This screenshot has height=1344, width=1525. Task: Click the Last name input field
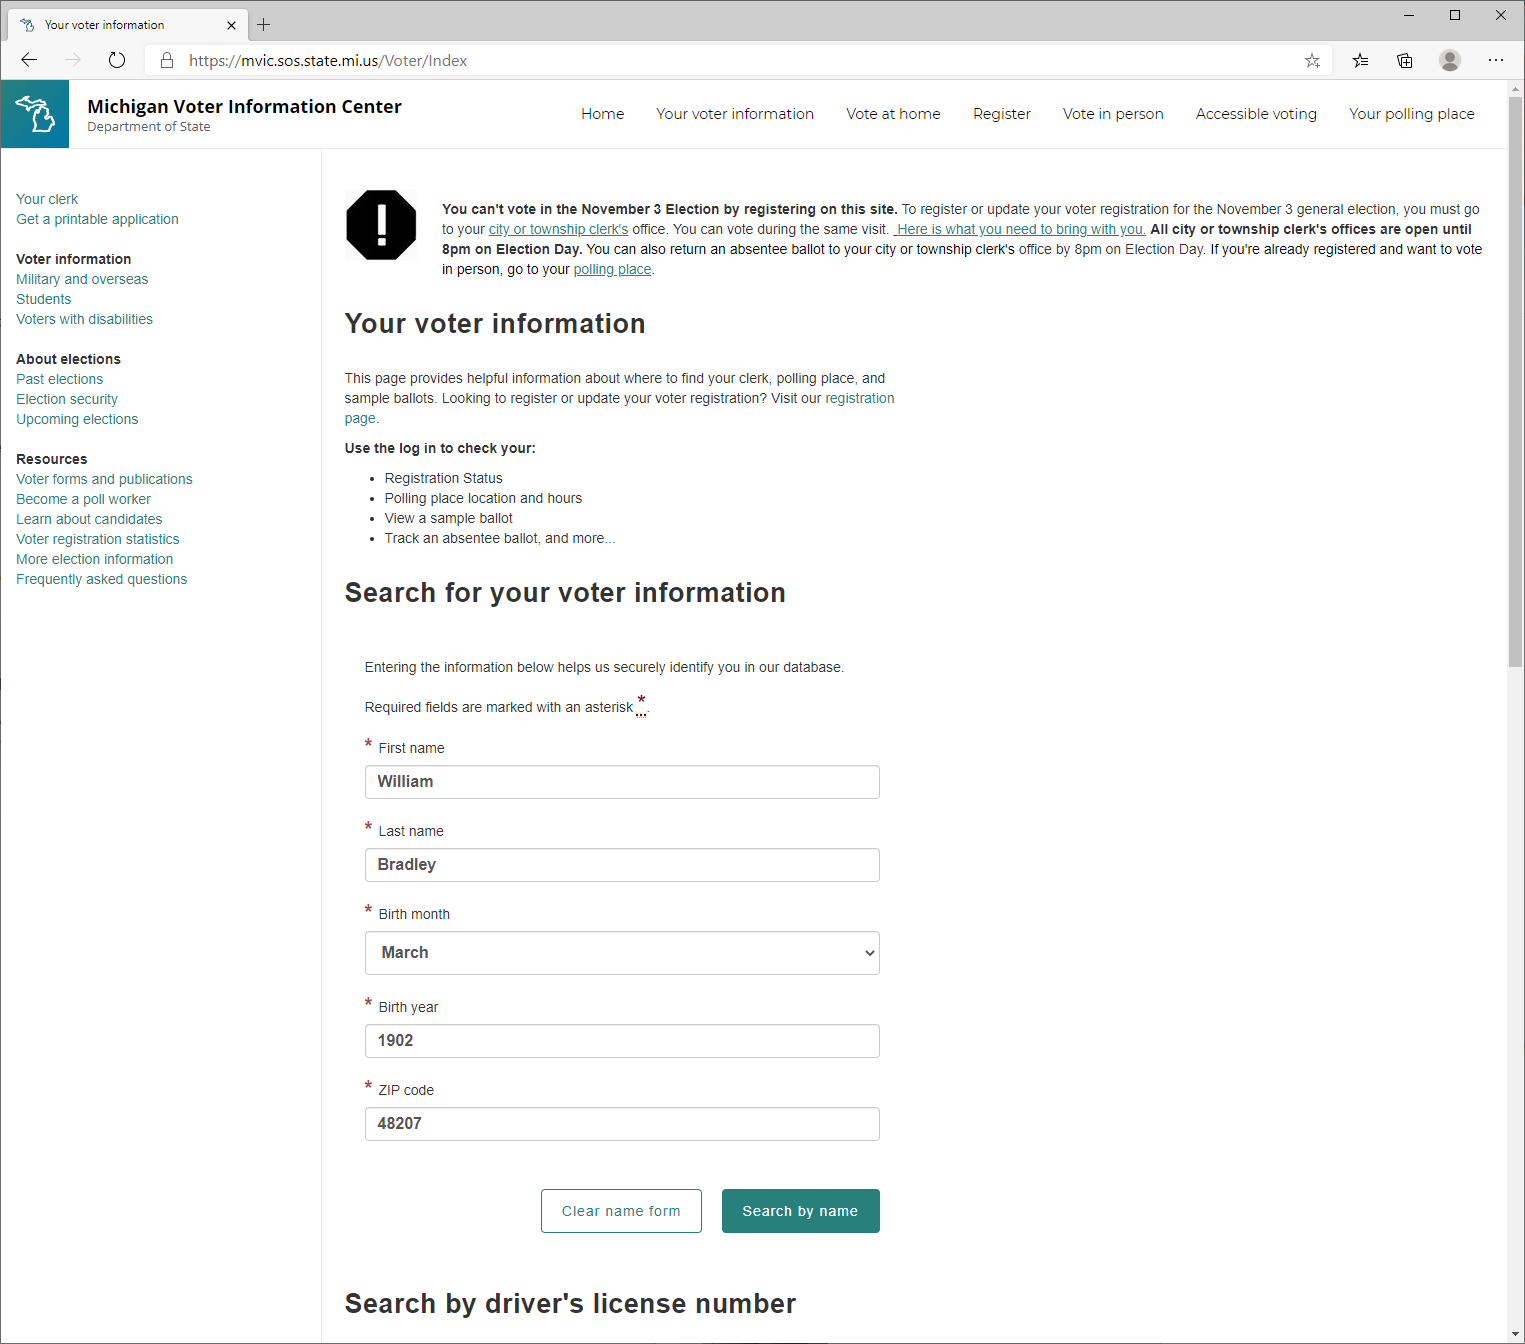[x=622, y=865]
